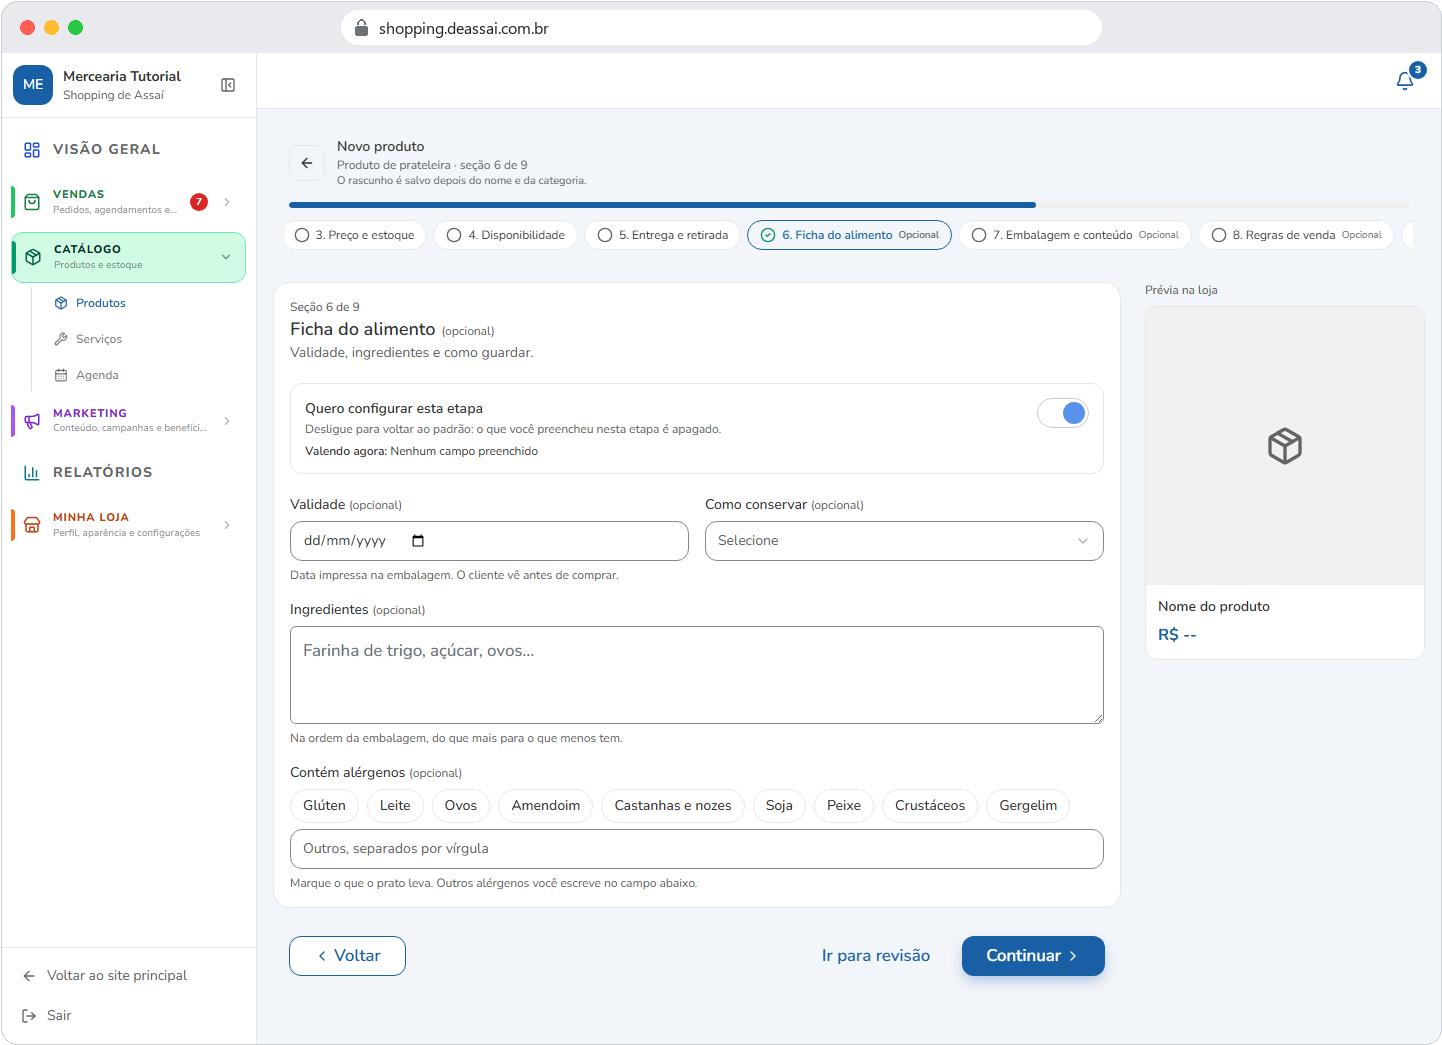The width and height of the screenshot is (1442, 1045).
Task: Expand the Vendas menu chevron
Action: pyautogui.click(x=227, y=202)
